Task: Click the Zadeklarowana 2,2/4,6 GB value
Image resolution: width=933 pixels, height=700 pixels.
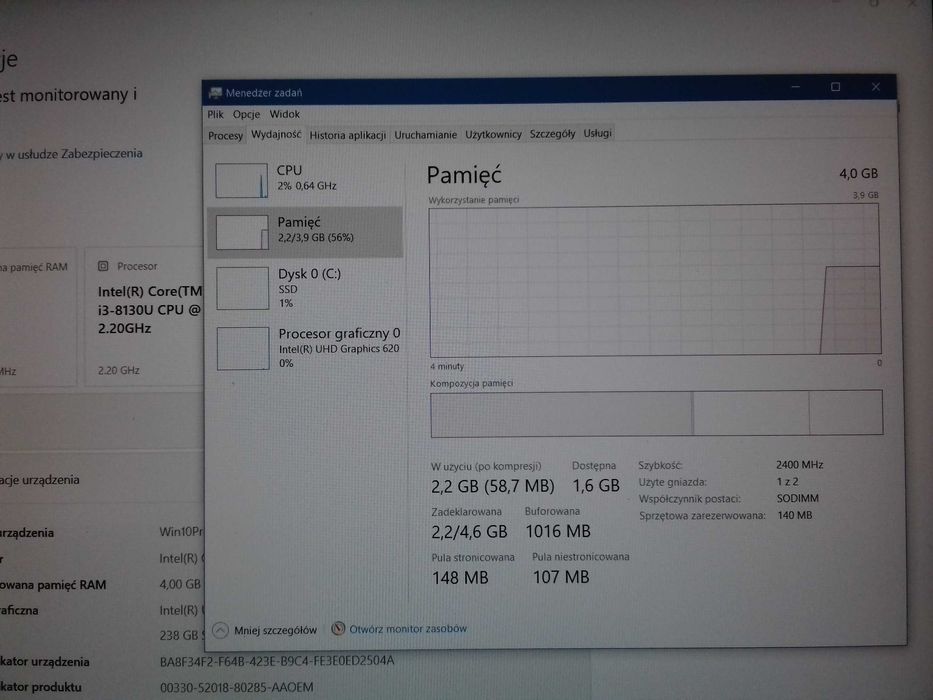Action: 469,532
